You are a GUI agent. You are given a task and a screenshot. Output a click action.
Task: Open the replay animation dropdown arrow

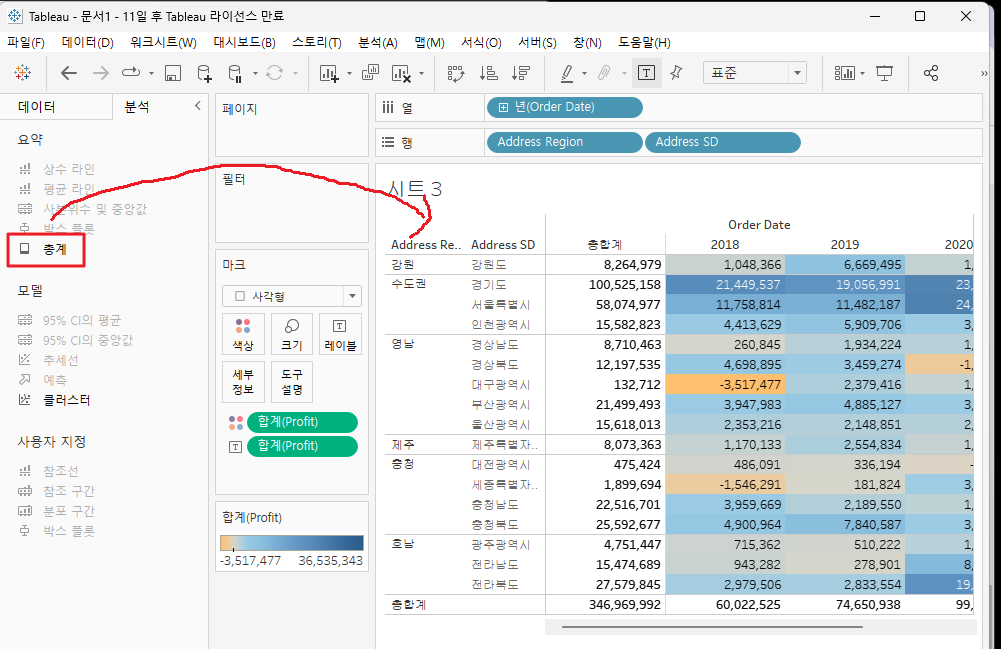click(x=151, y=73)
